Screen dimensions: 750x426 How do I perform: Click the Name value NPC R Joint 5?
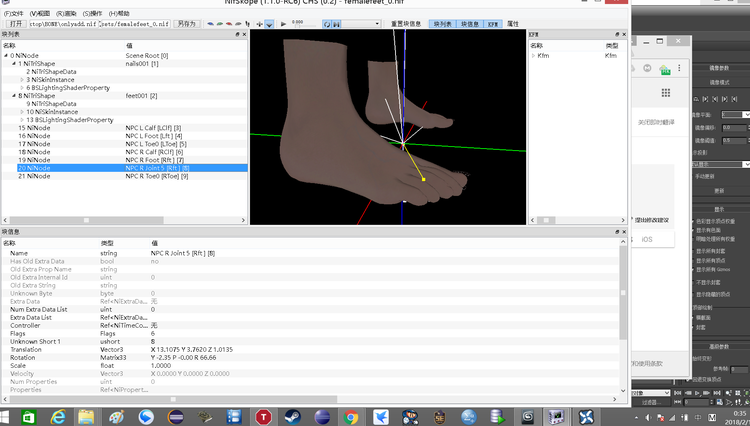pyautogui.click(x=183, y=253)
